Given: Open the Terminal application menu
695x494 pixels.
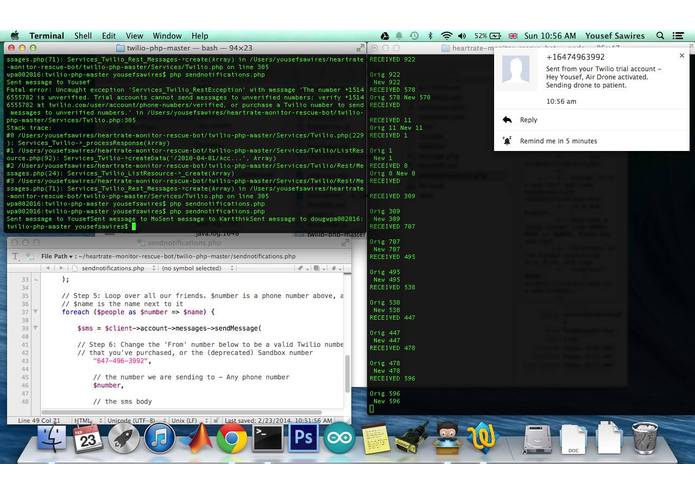Looking at the screenshot, I should coord(47,36).
